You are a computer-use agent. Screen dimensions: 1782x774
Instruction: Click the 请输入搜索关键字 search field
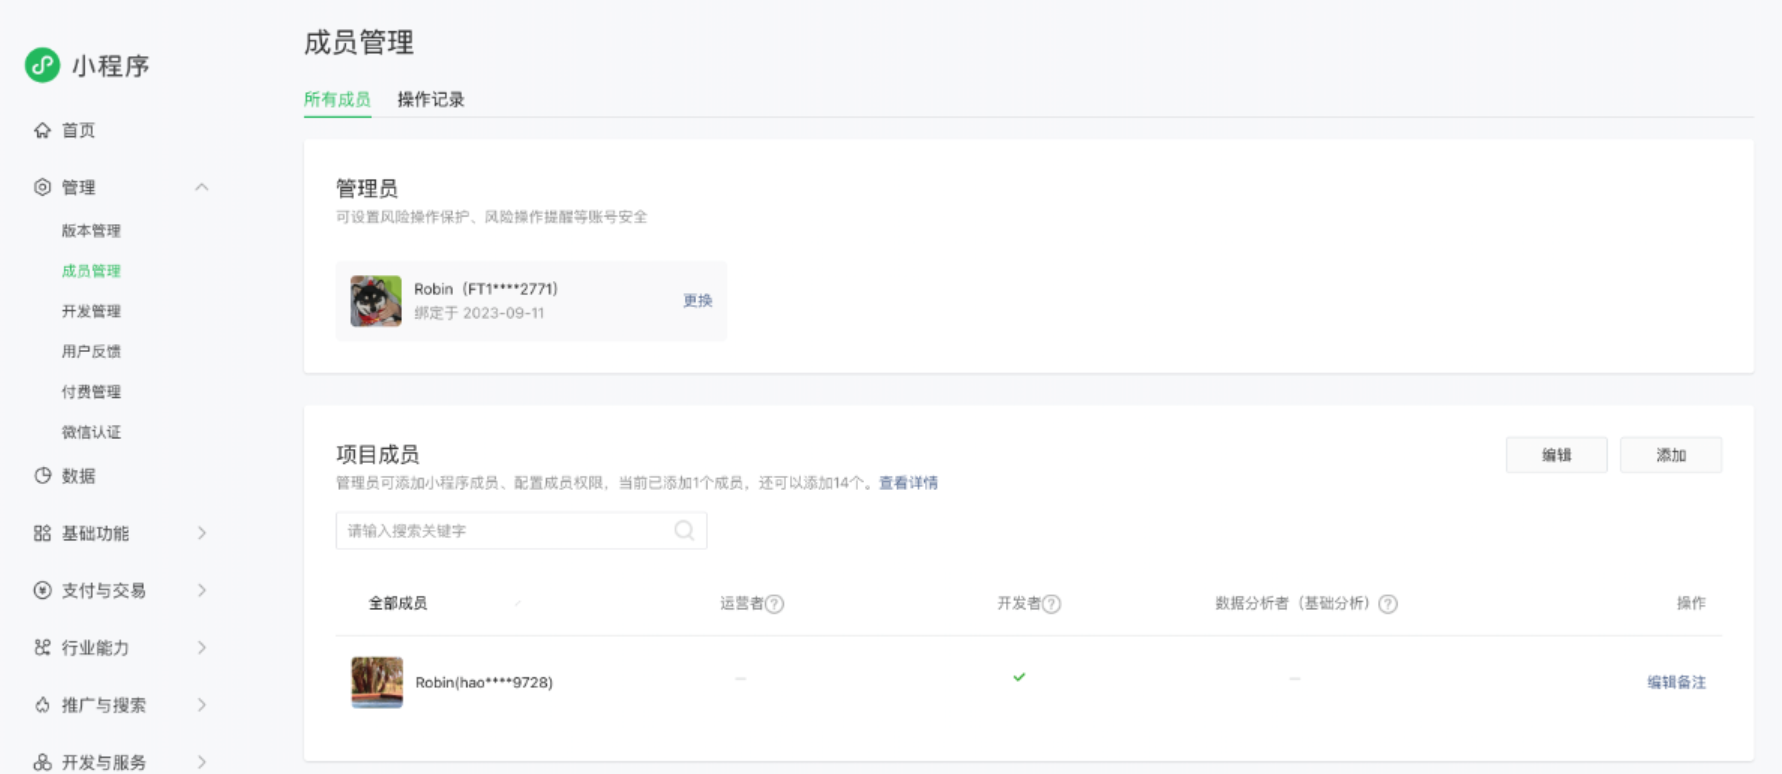(x=505, y=531)
